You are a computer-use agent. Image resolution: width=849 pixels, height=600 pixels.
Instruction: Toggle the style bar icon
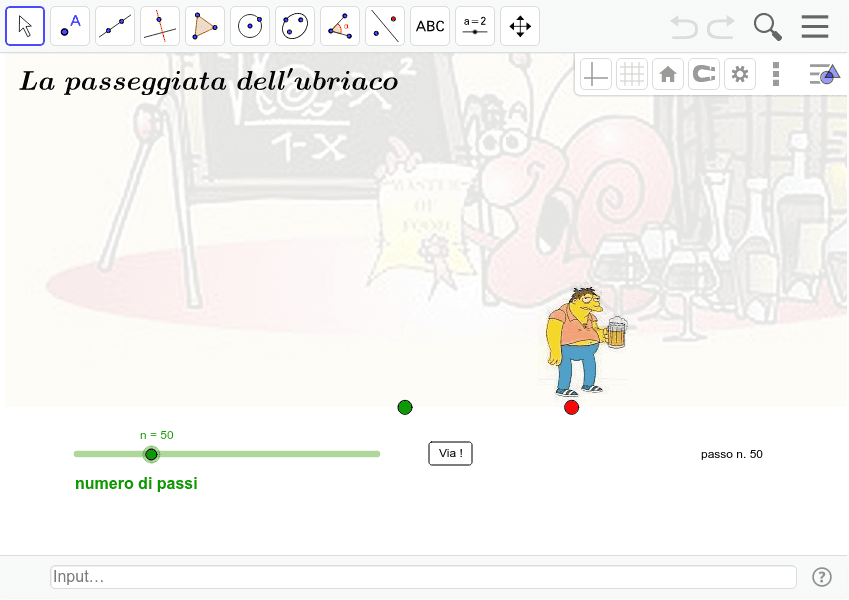click(x=824, y=74)
